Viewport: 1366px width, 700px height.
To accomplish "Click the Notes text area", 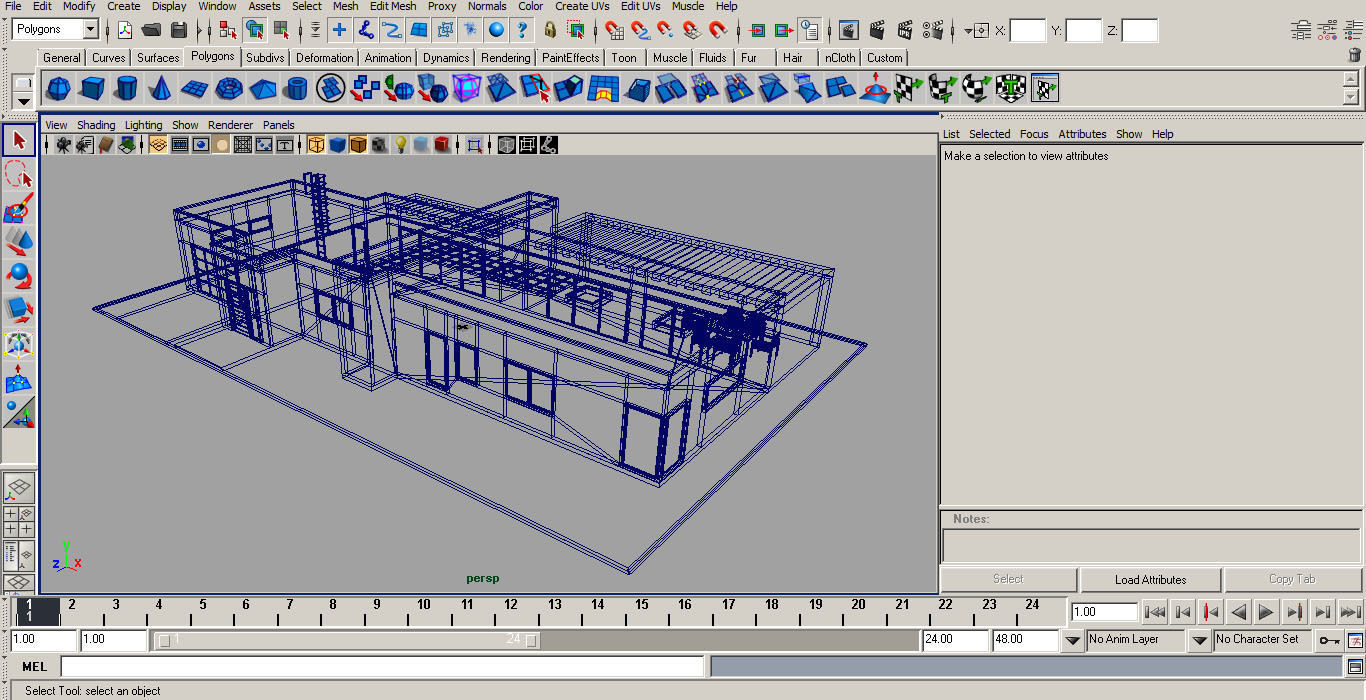I will 1151,546.
